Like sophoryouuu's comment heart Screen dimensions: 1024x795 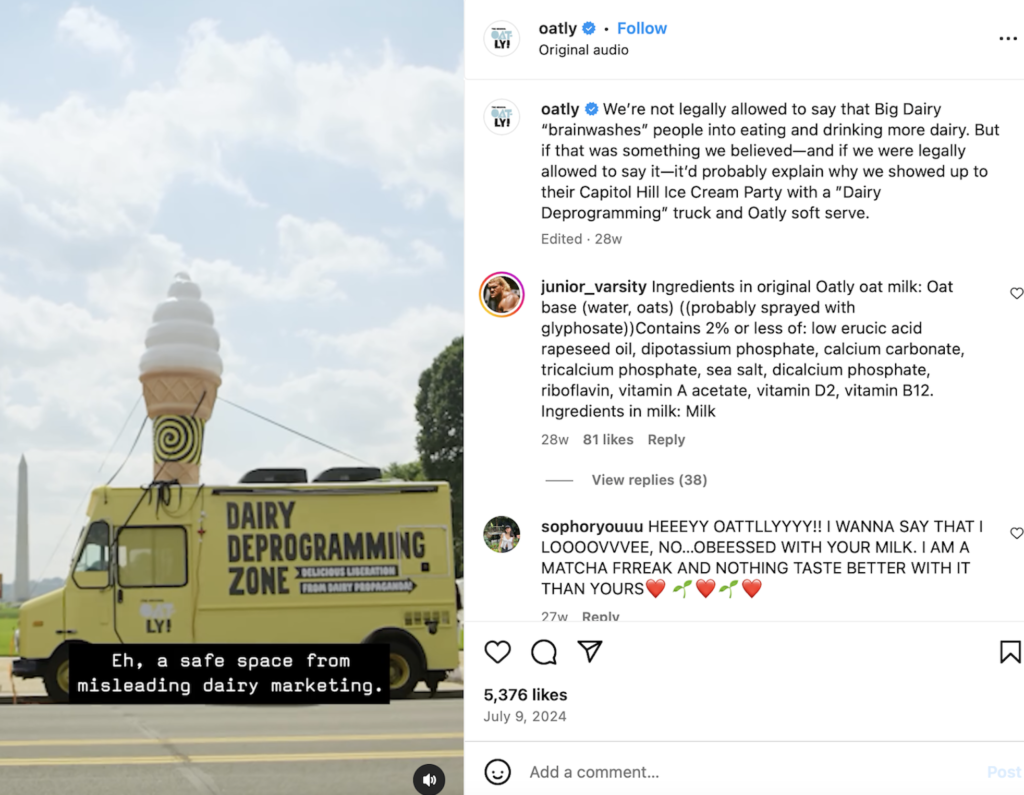point(1016,533)
